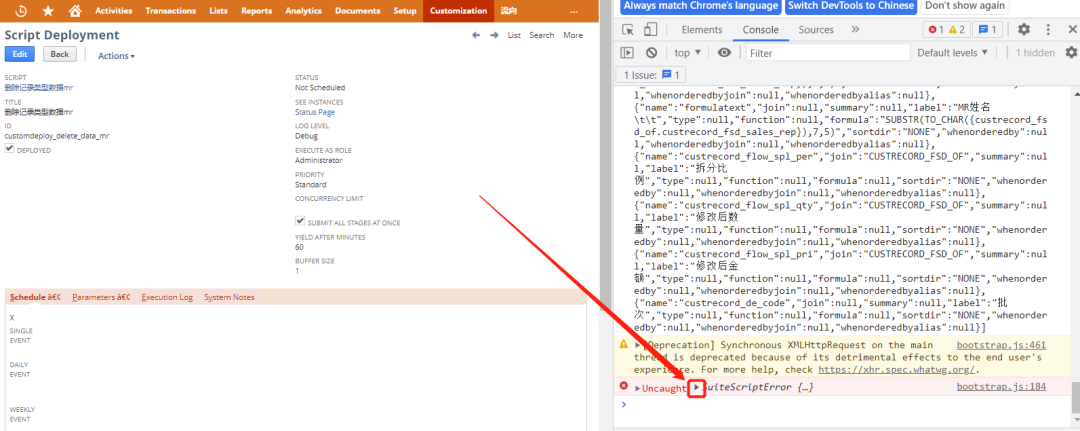Click Always match Chrome's language button
The width and height of the screenshot is (1080, 431).
[700, 6]
